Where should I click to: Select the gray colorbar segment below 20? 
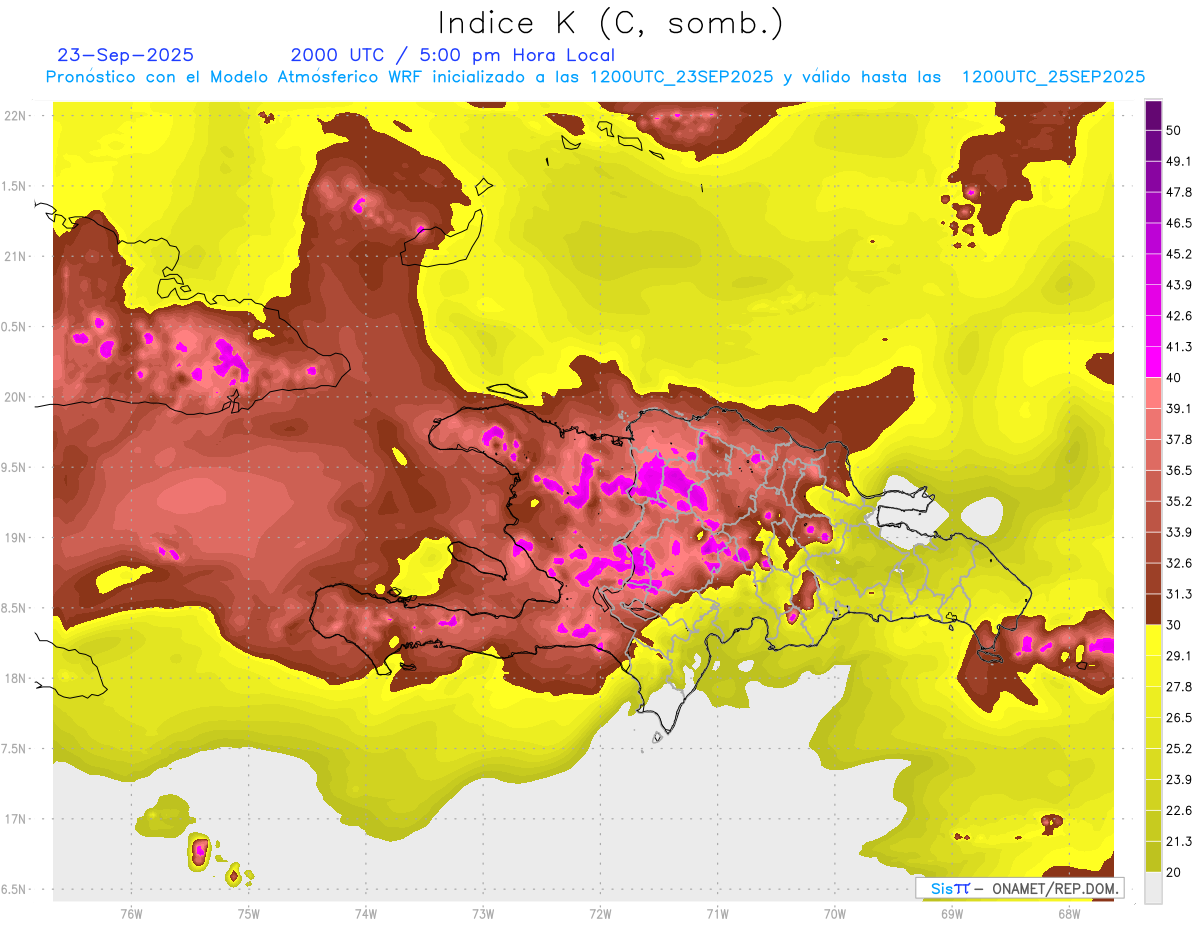(x=1153, y=887)
